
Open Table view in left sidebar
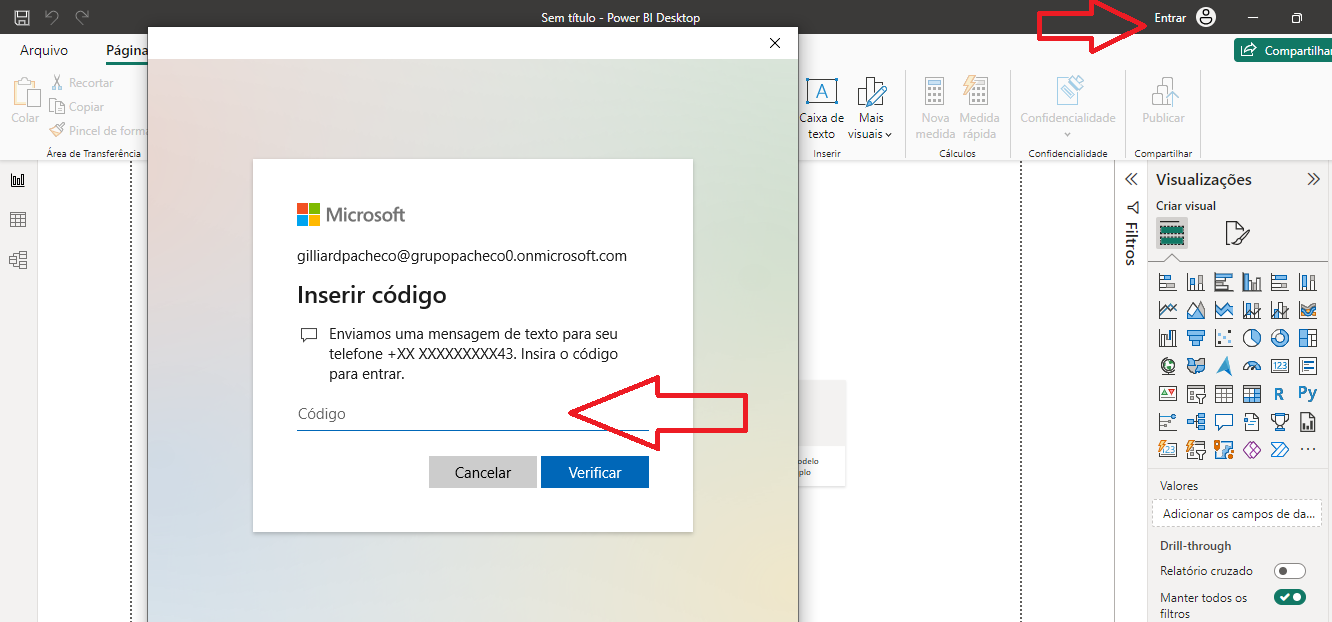(x=18, y=220)
